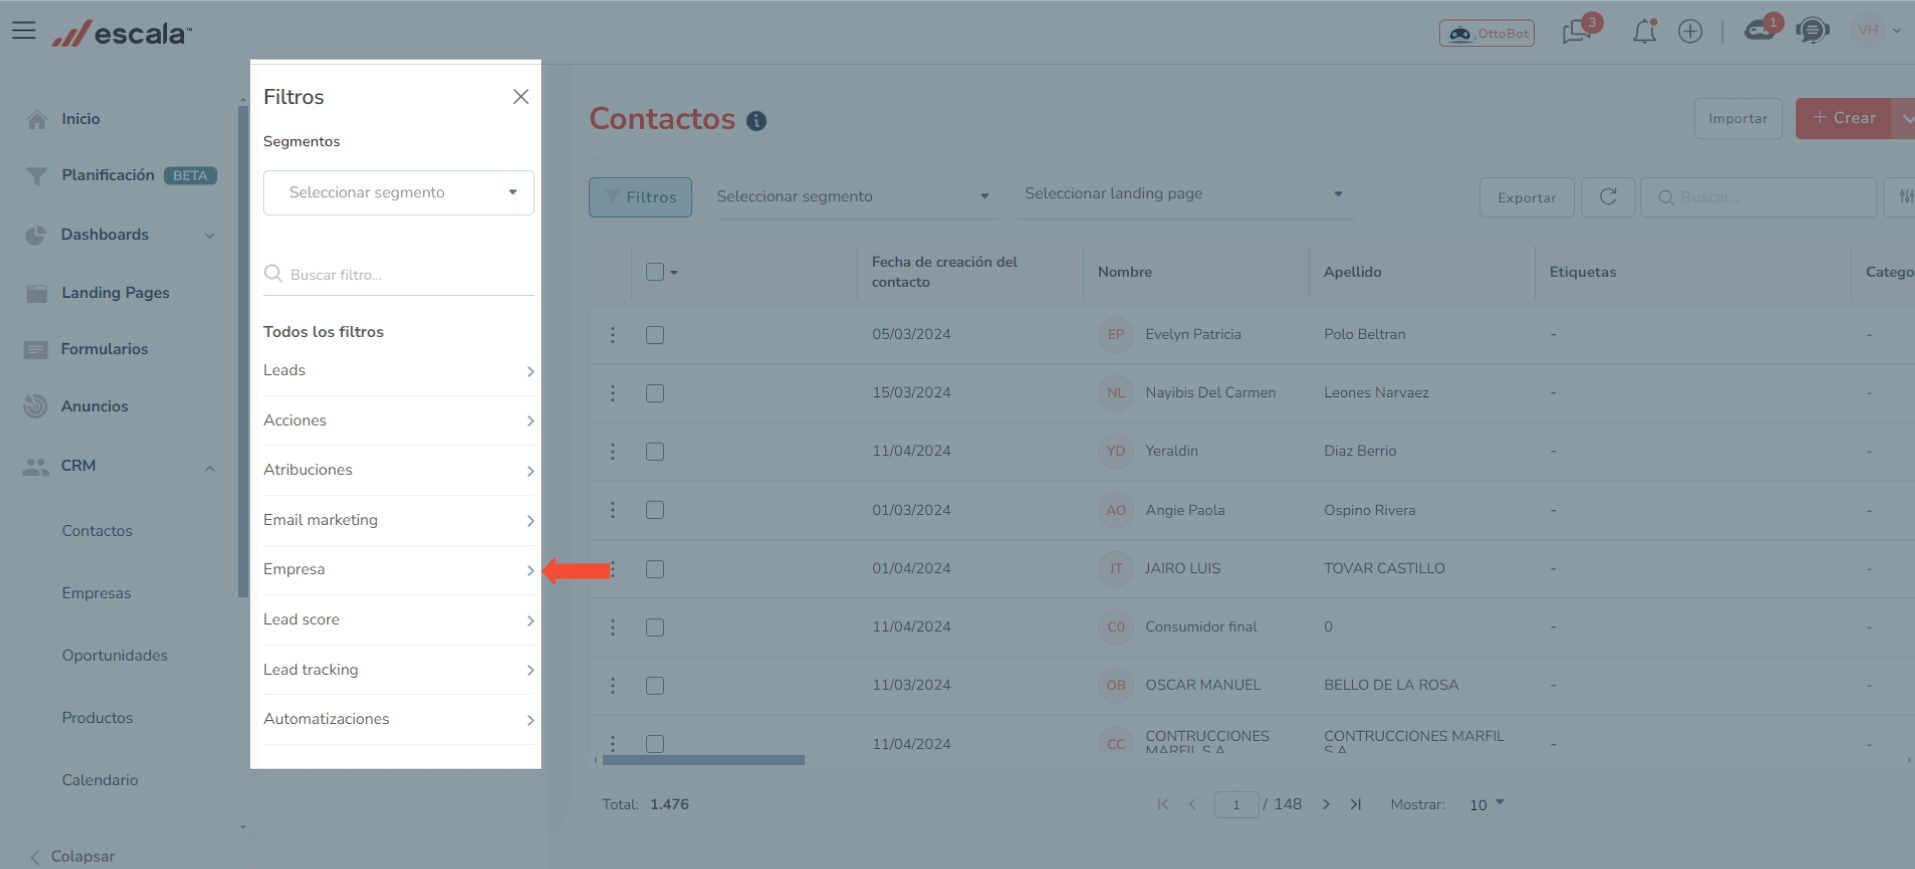Viewport: 1915px width, 869px height.
Task: Select the JAIRO LUIS row checkbox
Action: coord(655,568)
